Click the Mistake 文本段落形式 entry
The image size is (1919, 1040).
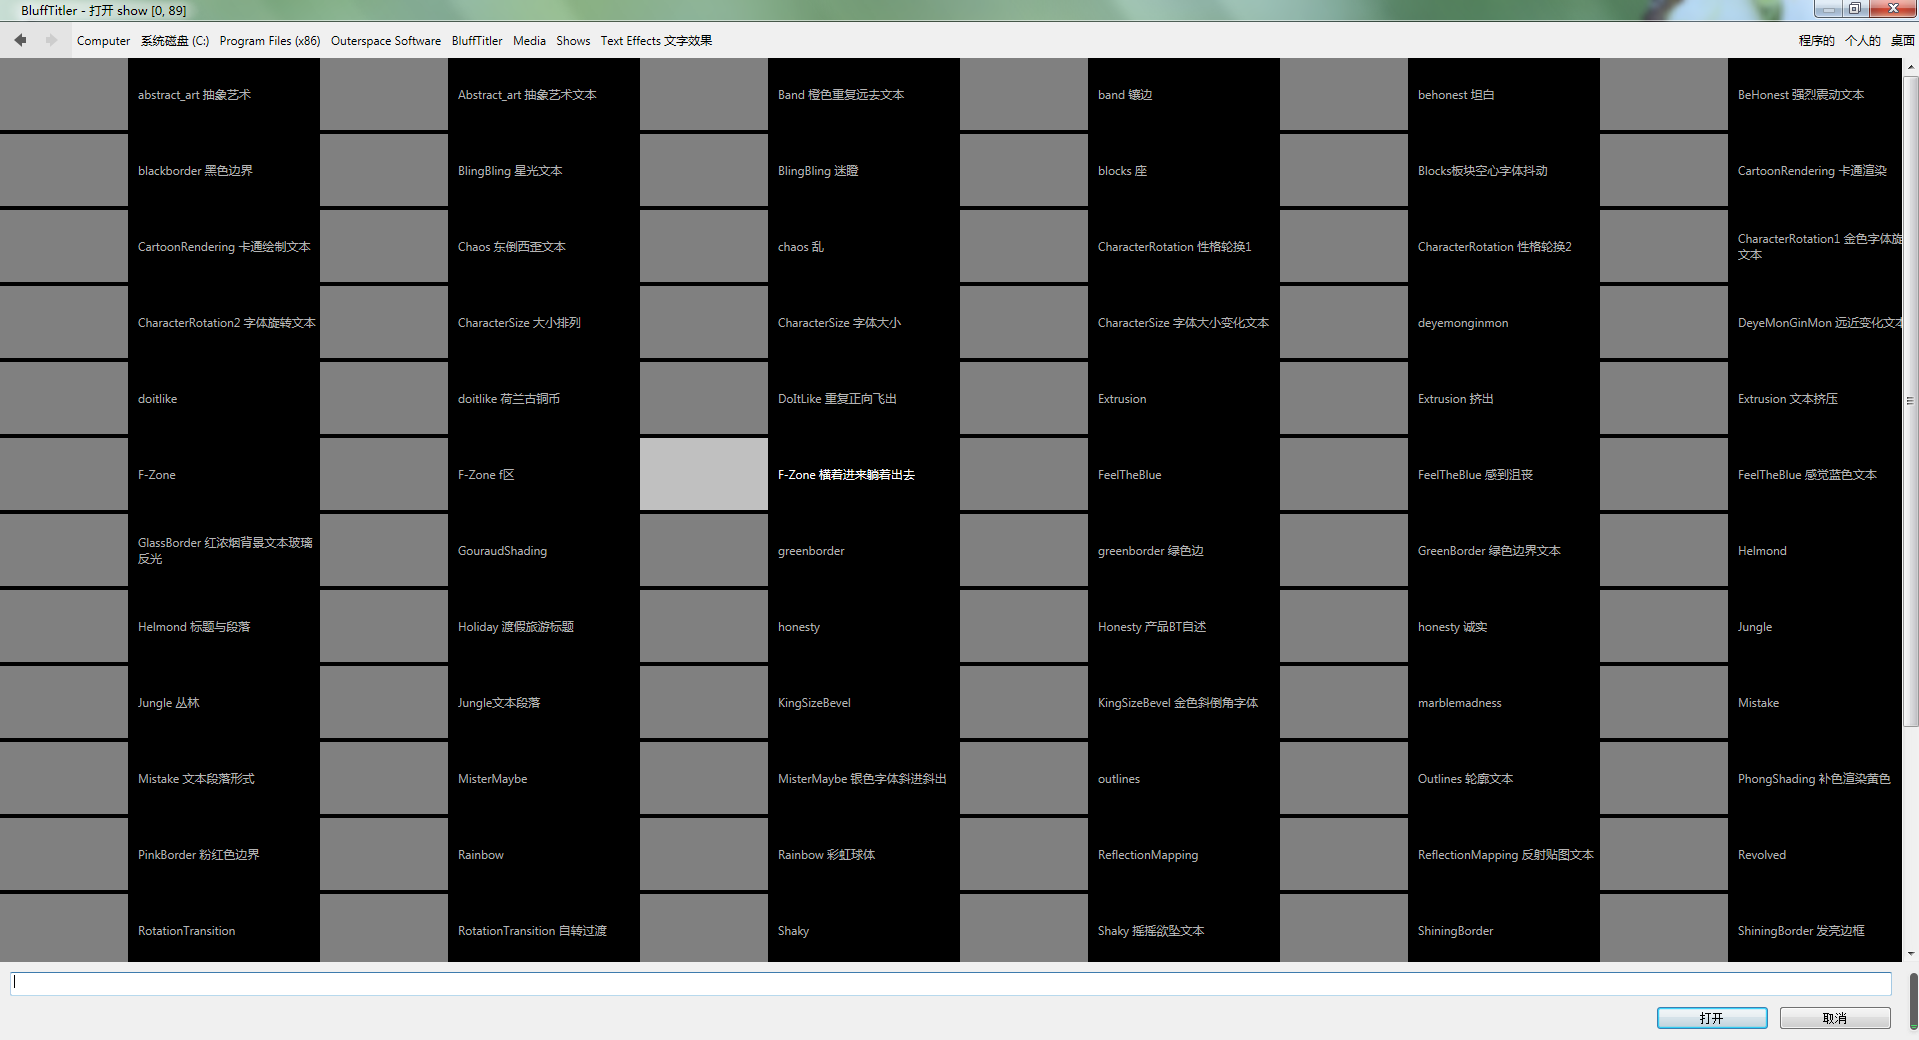pos(196,779)
